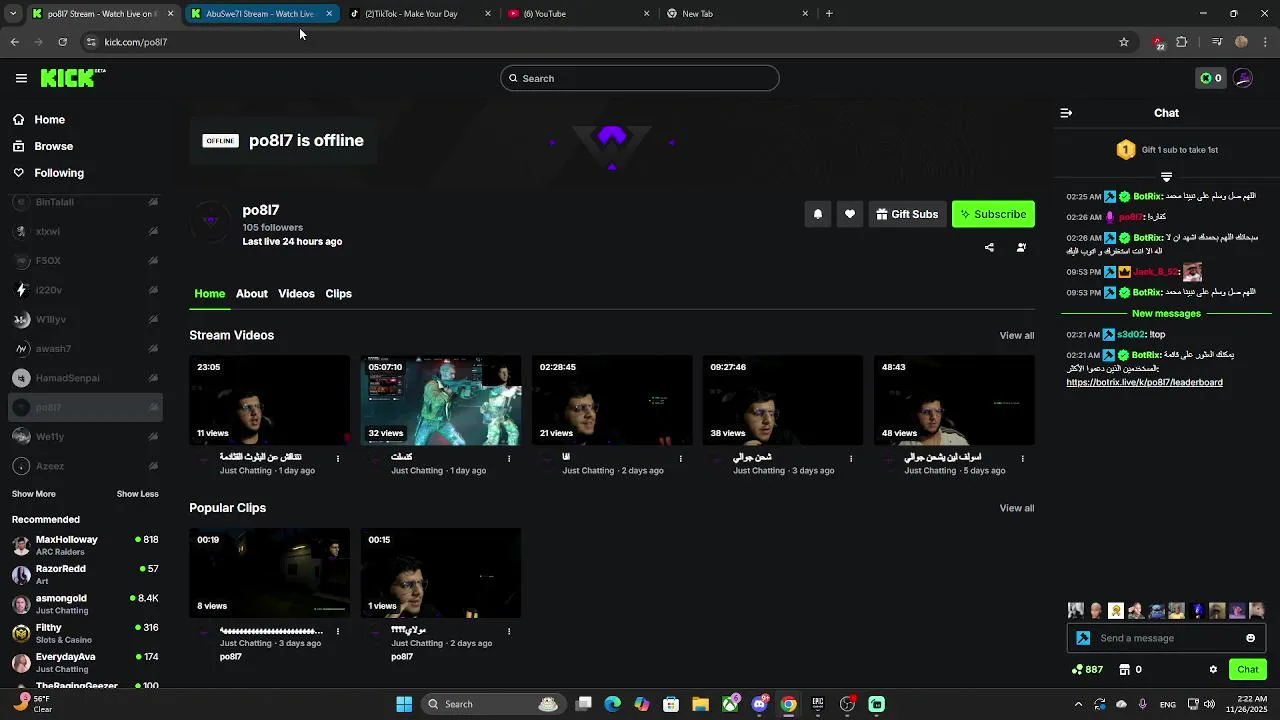Viewport: 1280px width, 720px height.
Task: Expand the pinned gift leaderboard handle
Action: click(x=1166, y=177)
